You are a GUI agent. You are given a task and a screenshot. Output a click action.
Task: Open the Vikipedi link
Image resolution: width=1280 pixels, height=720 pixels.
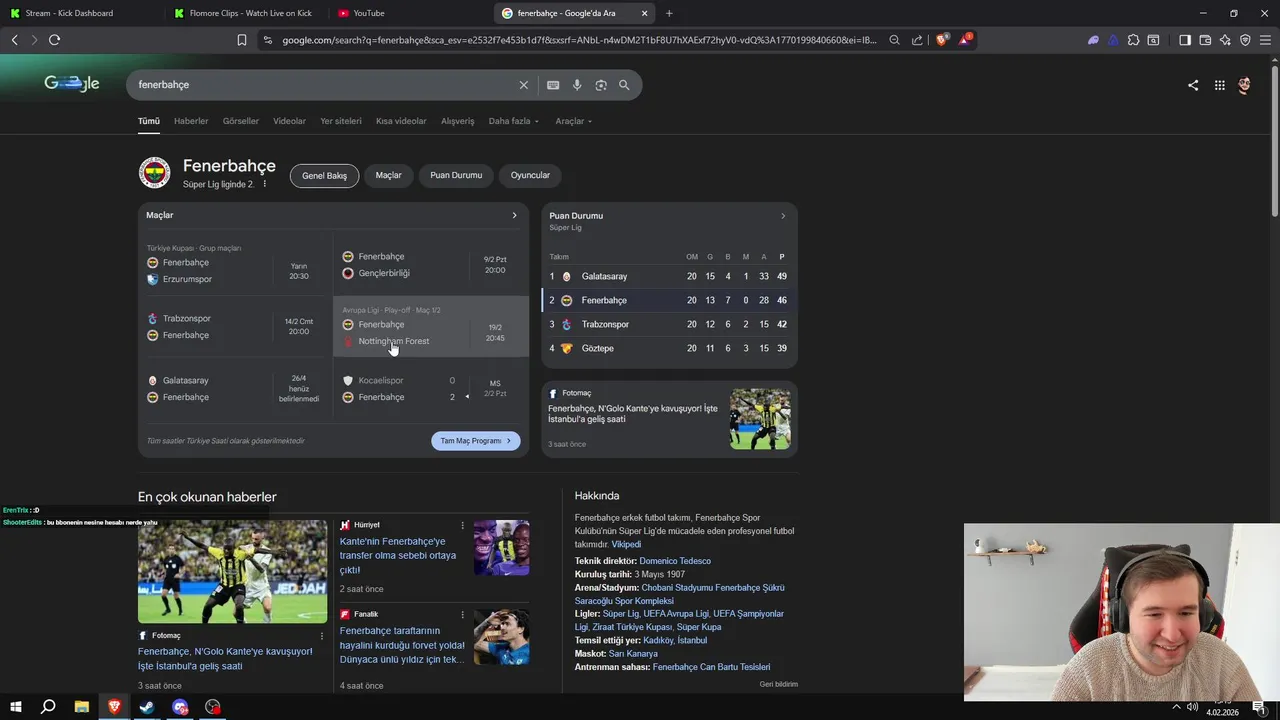626,544
